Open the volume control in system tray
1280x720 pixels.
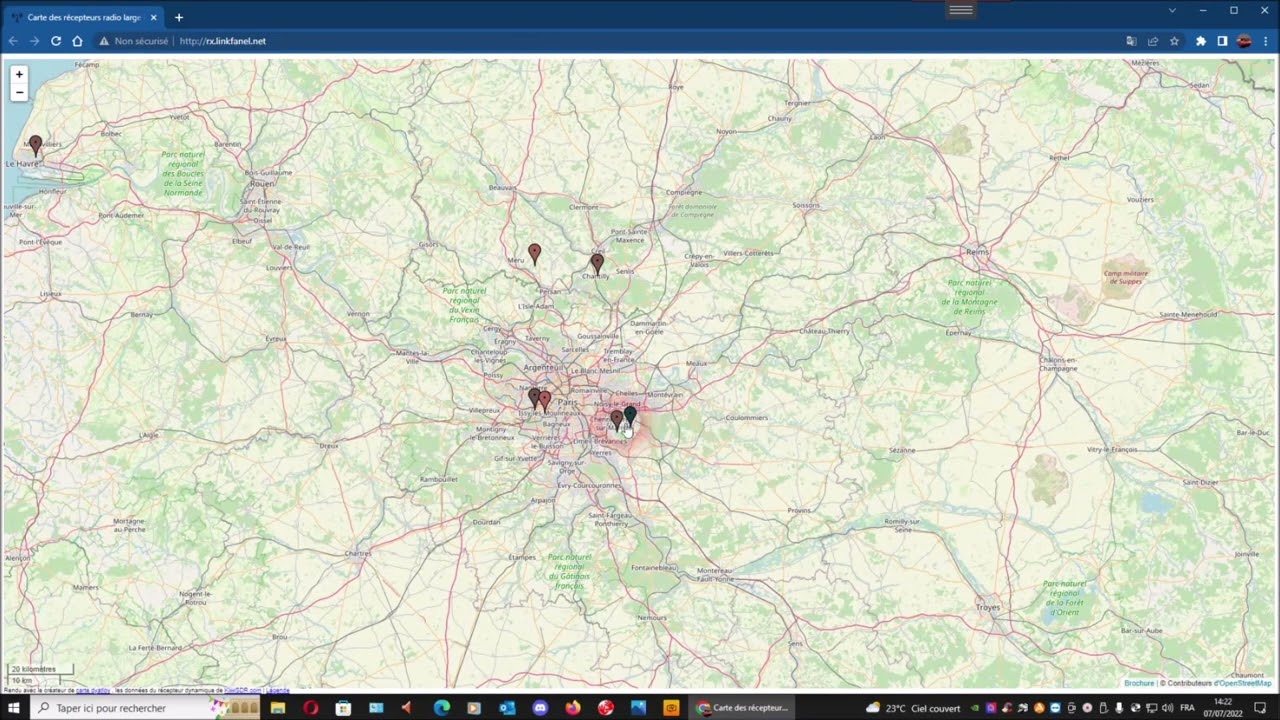click(1167, 708)
